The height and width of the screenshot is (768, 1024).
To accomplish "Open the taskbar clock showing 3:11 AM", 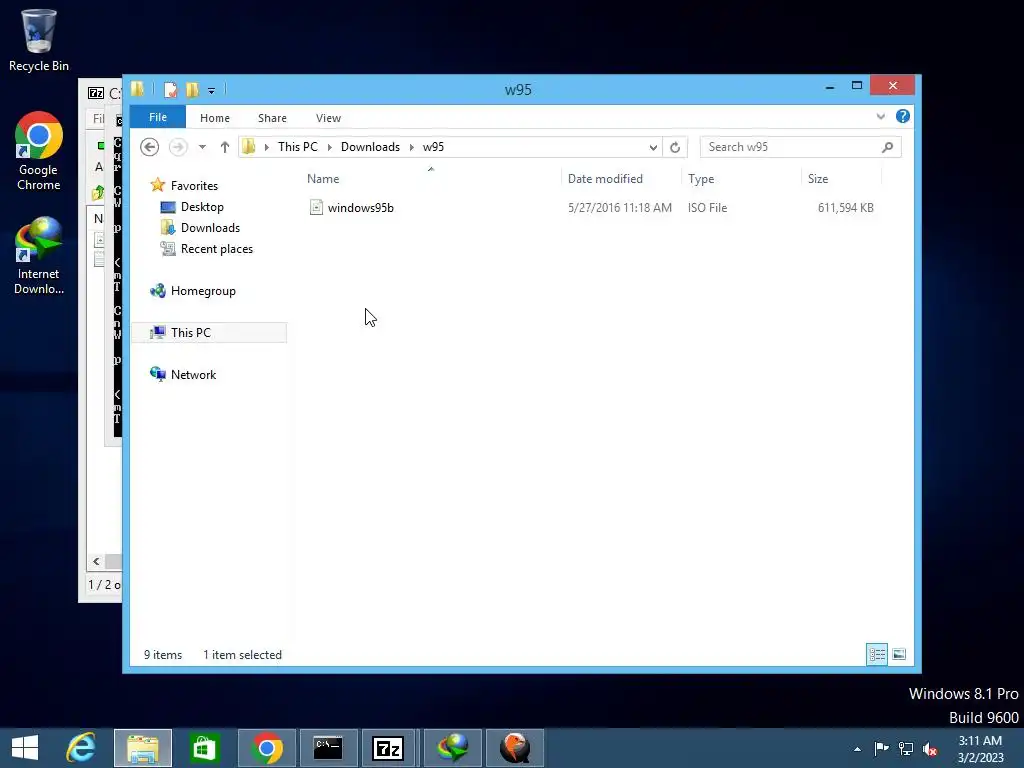I will click(x=980, y=749).
